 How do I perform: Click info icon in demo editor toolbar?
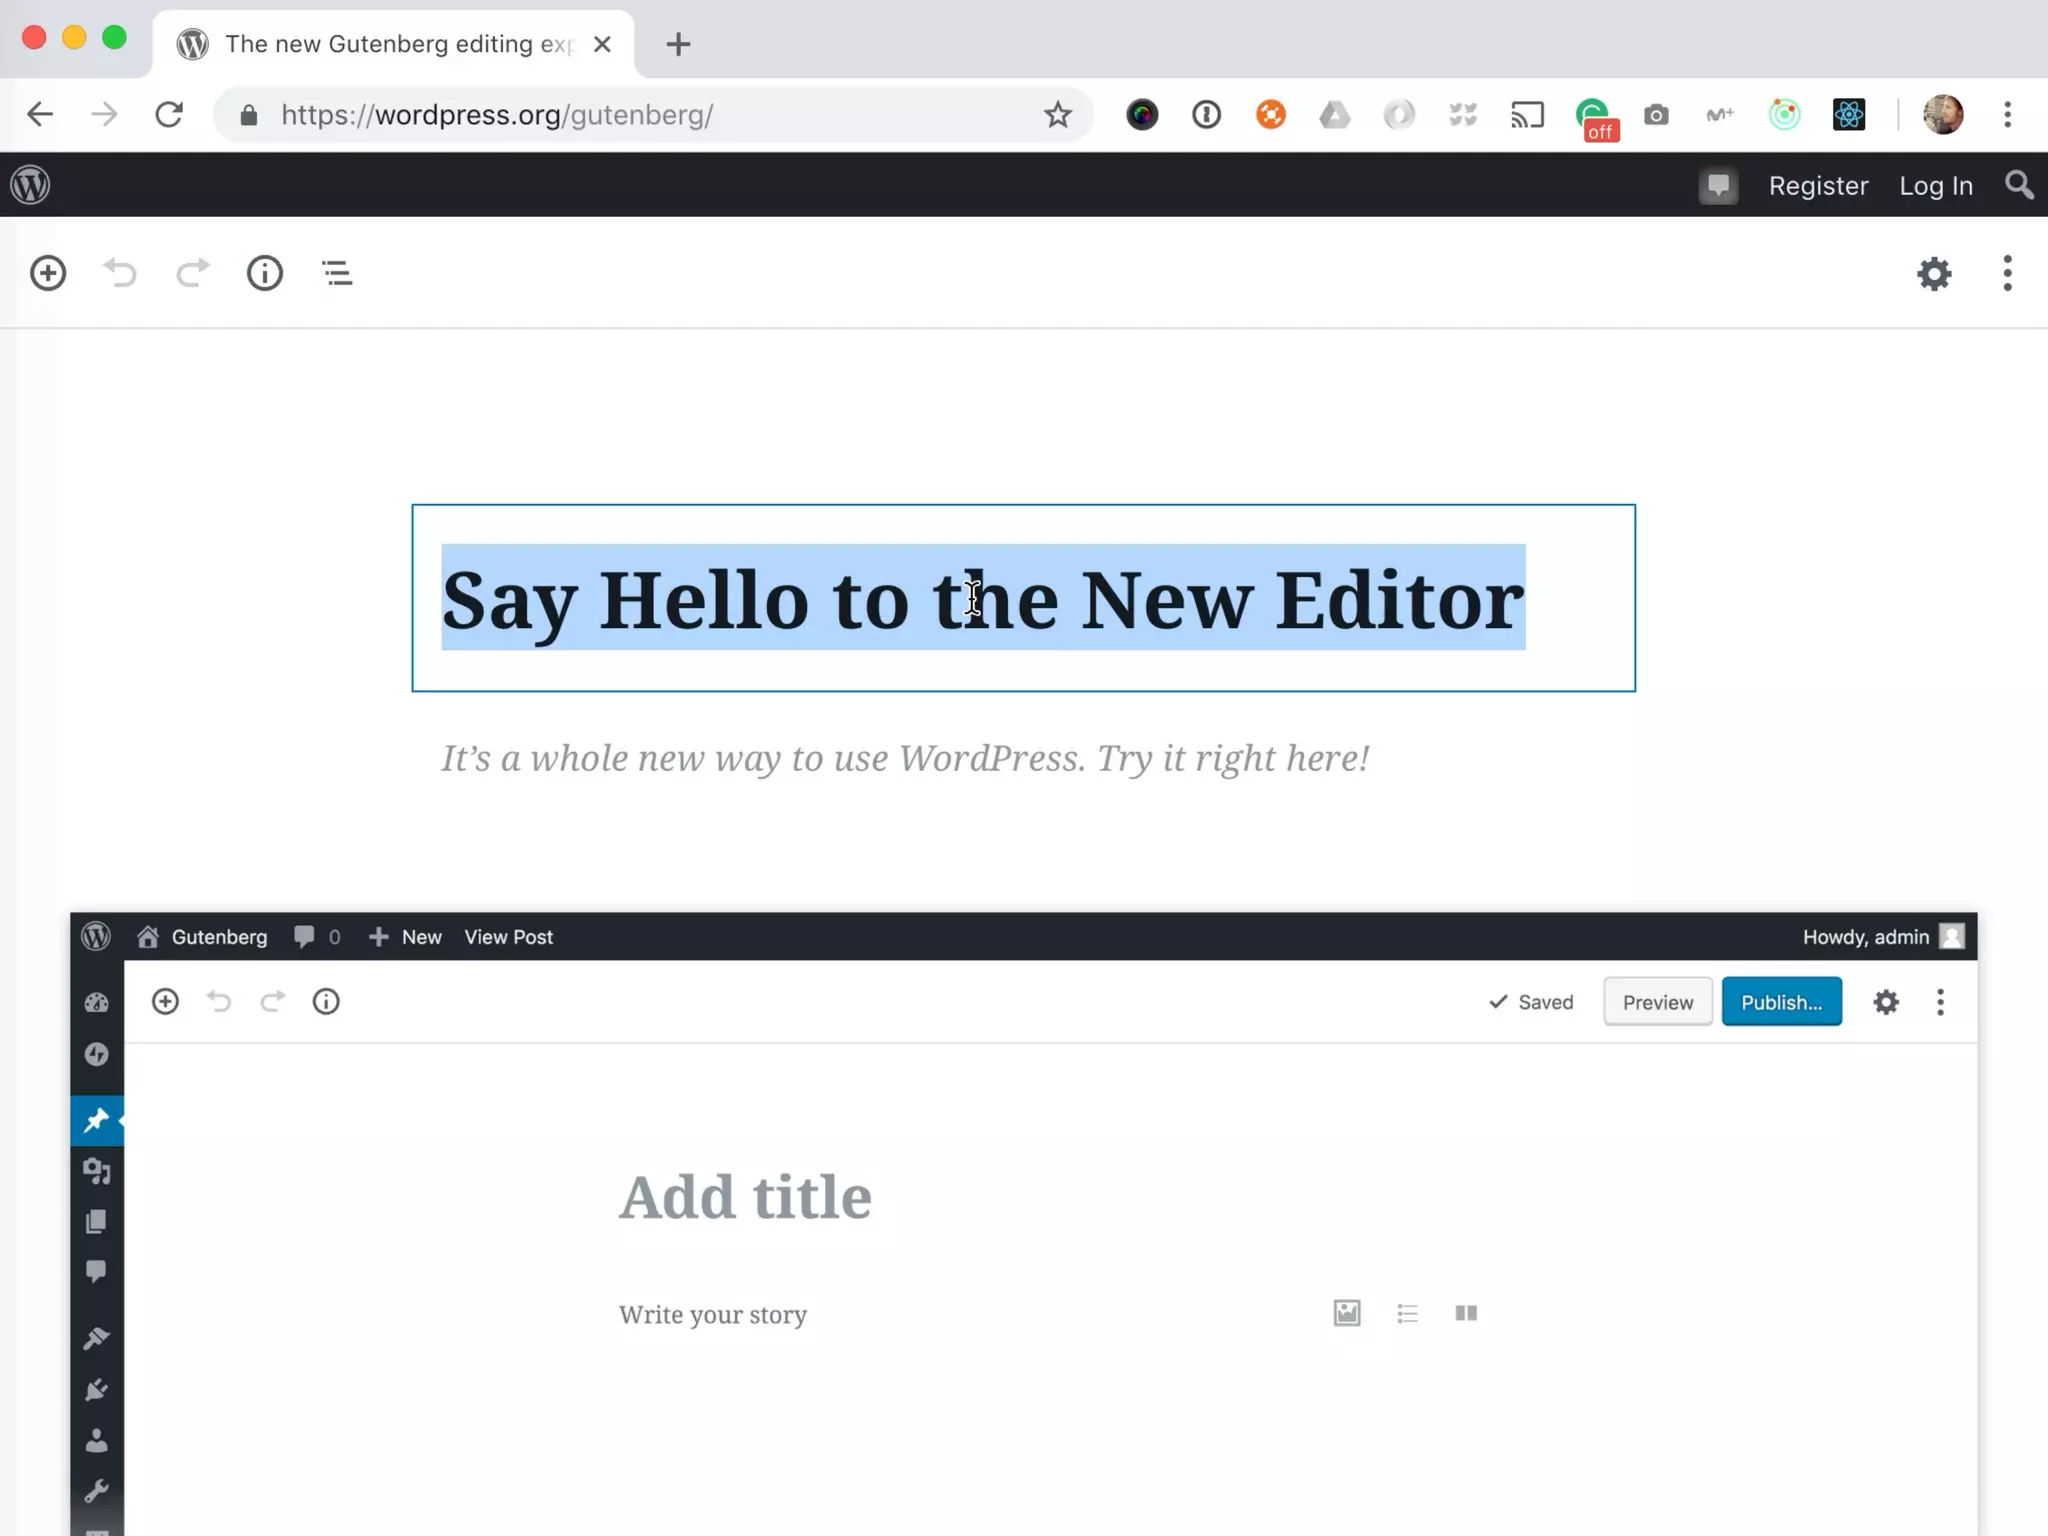click(326, 1001)
